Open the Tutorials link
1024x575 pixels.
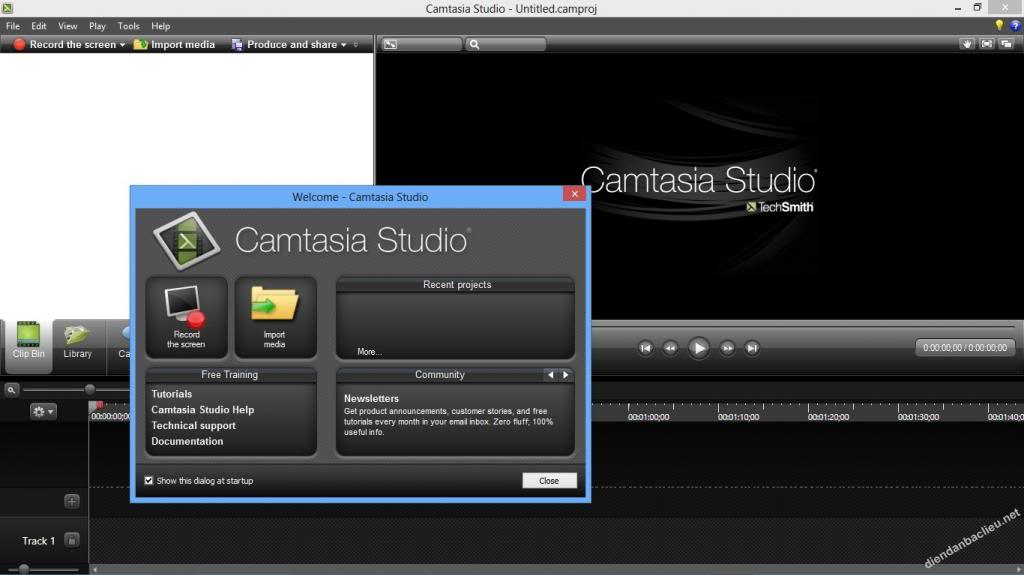(x=172, y=394)
